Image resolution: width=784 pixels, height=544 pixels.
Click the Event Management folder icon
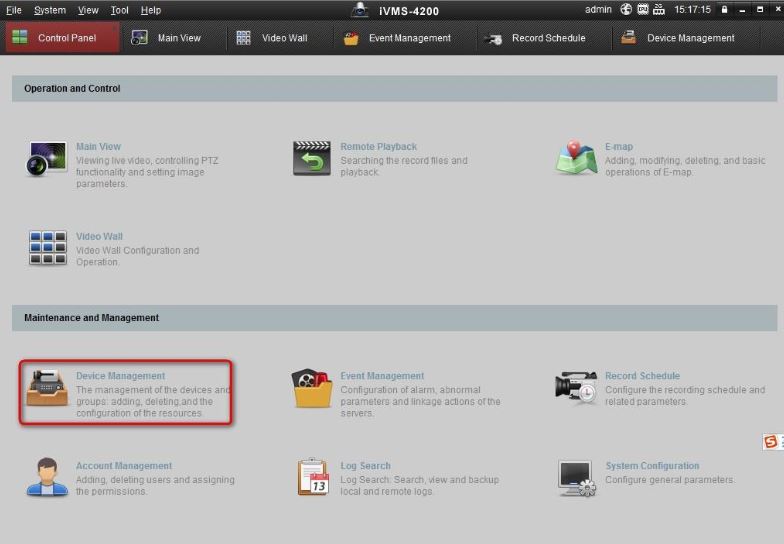coord(312,388)
